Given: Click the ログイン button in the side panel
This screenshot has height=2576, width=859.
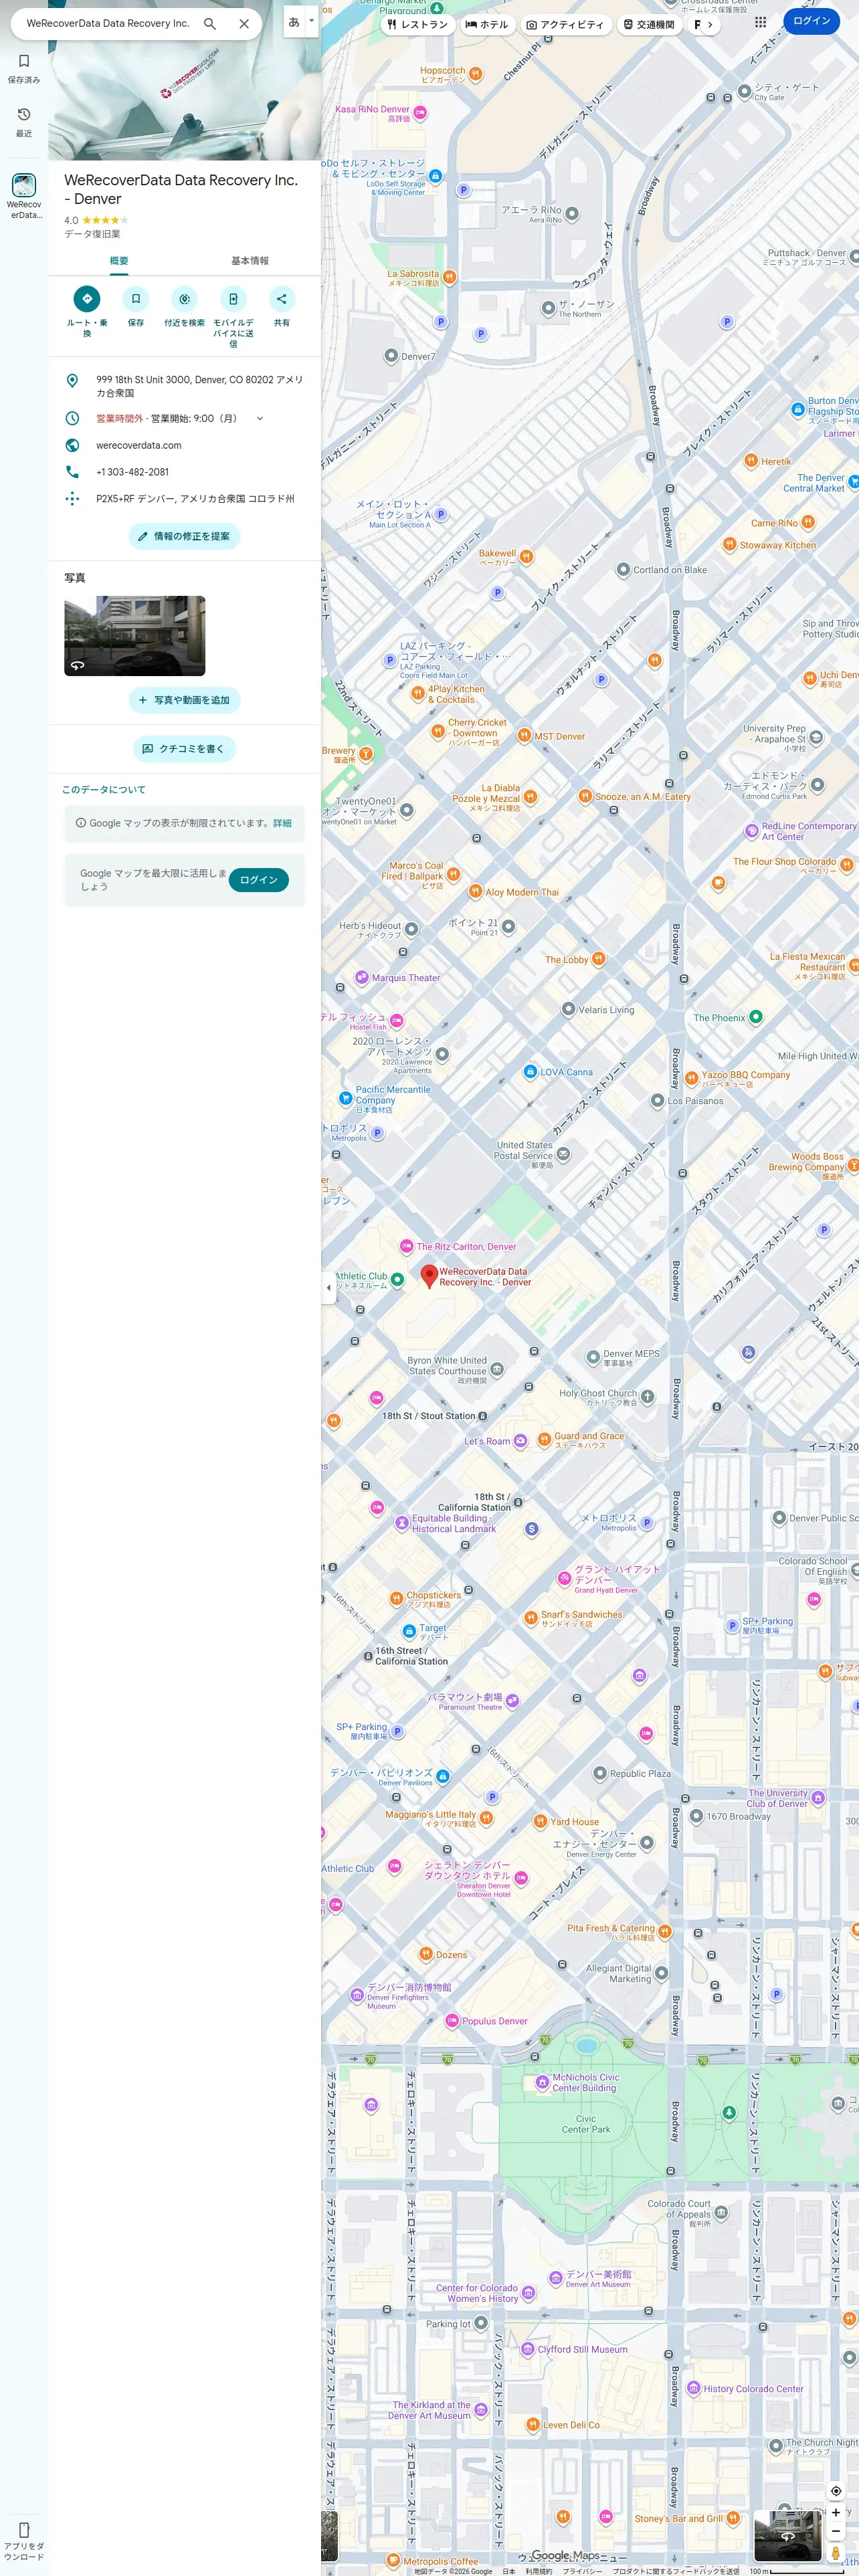Looking at the screenshot, I should pyautogui.click(x=259, y=880).
